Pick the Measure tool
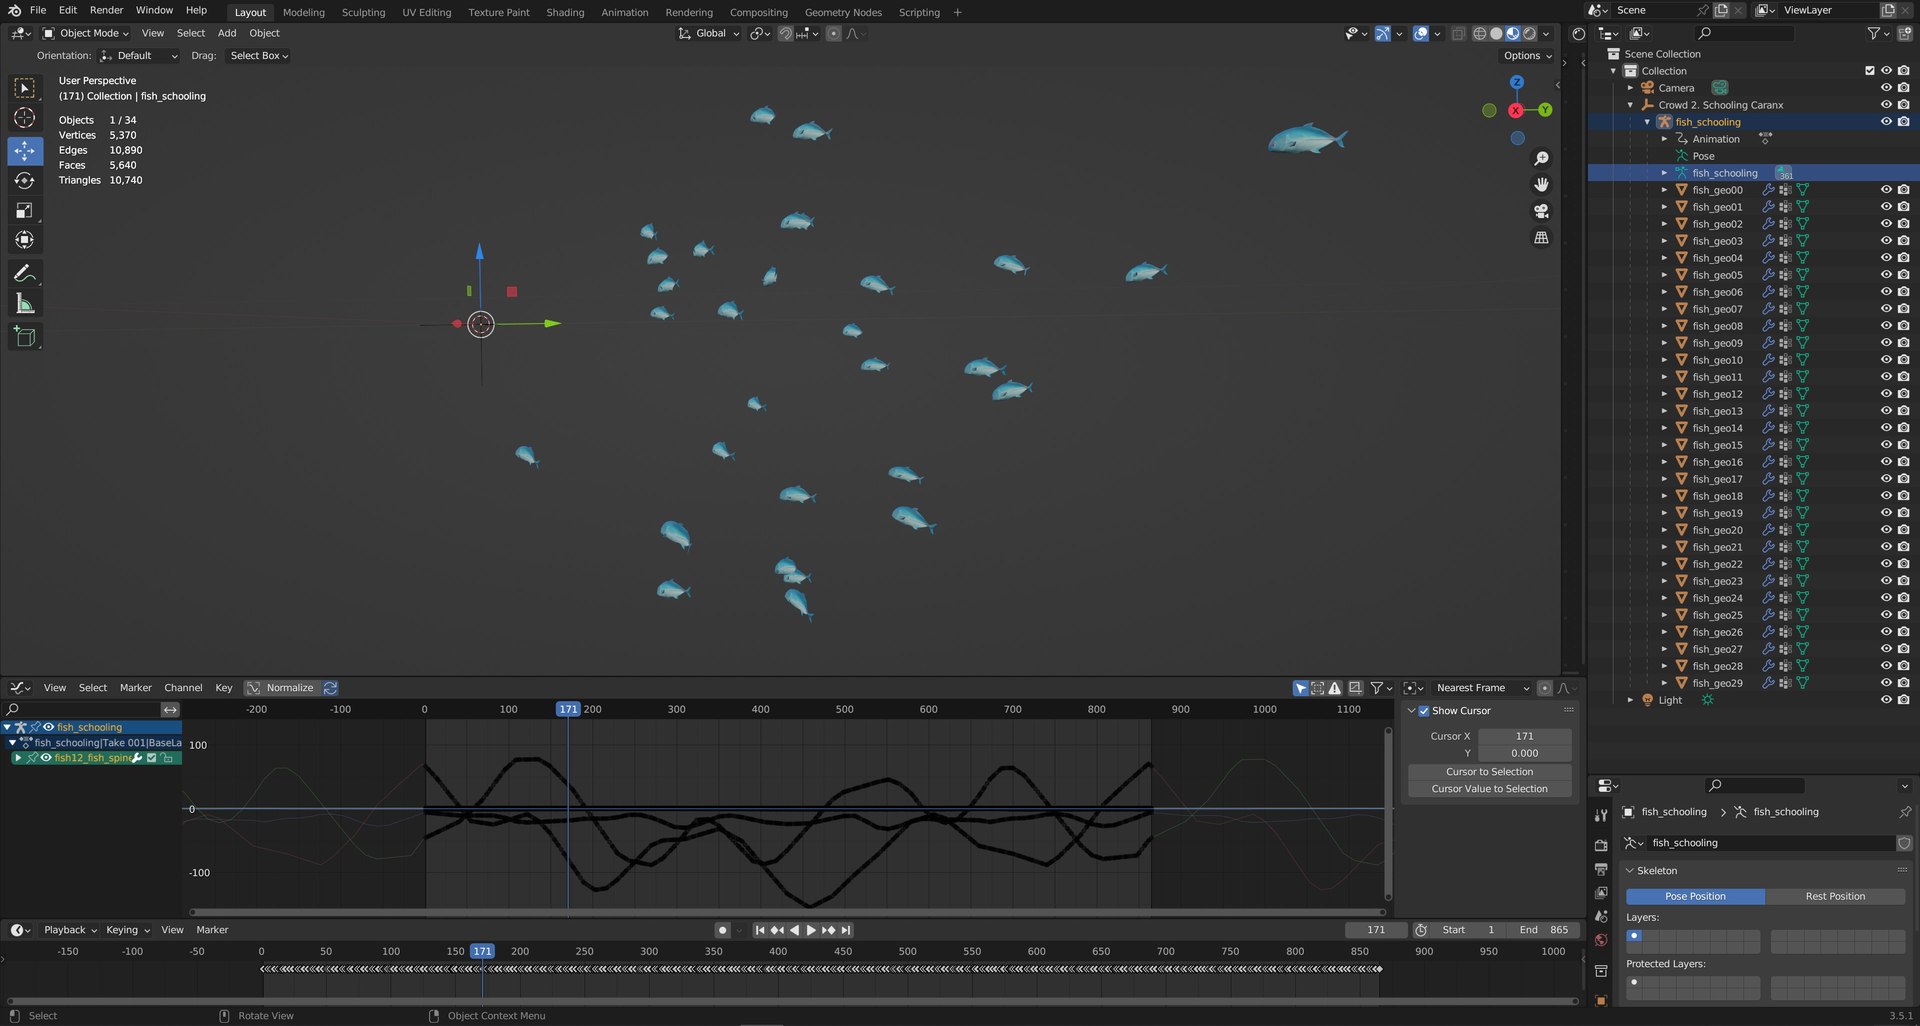This screenshot has width=1920, height=1026. tap(25, 304)
